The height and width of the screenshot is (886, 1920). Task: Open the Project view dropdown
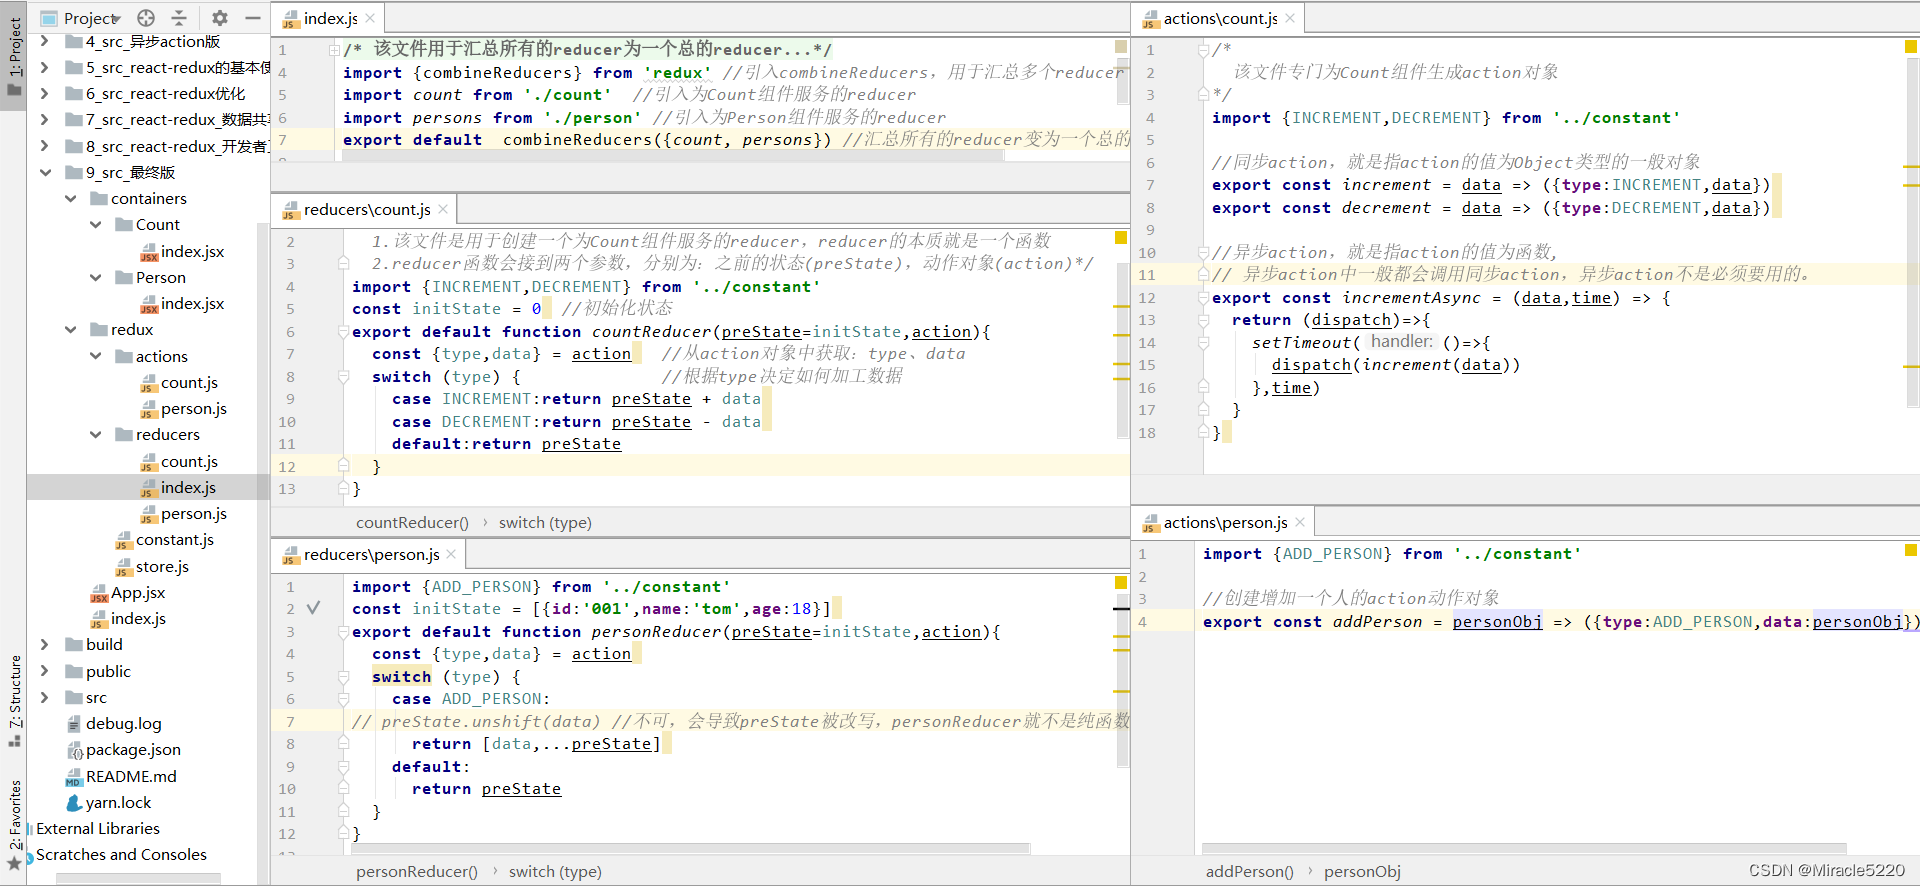coord(92,18)
